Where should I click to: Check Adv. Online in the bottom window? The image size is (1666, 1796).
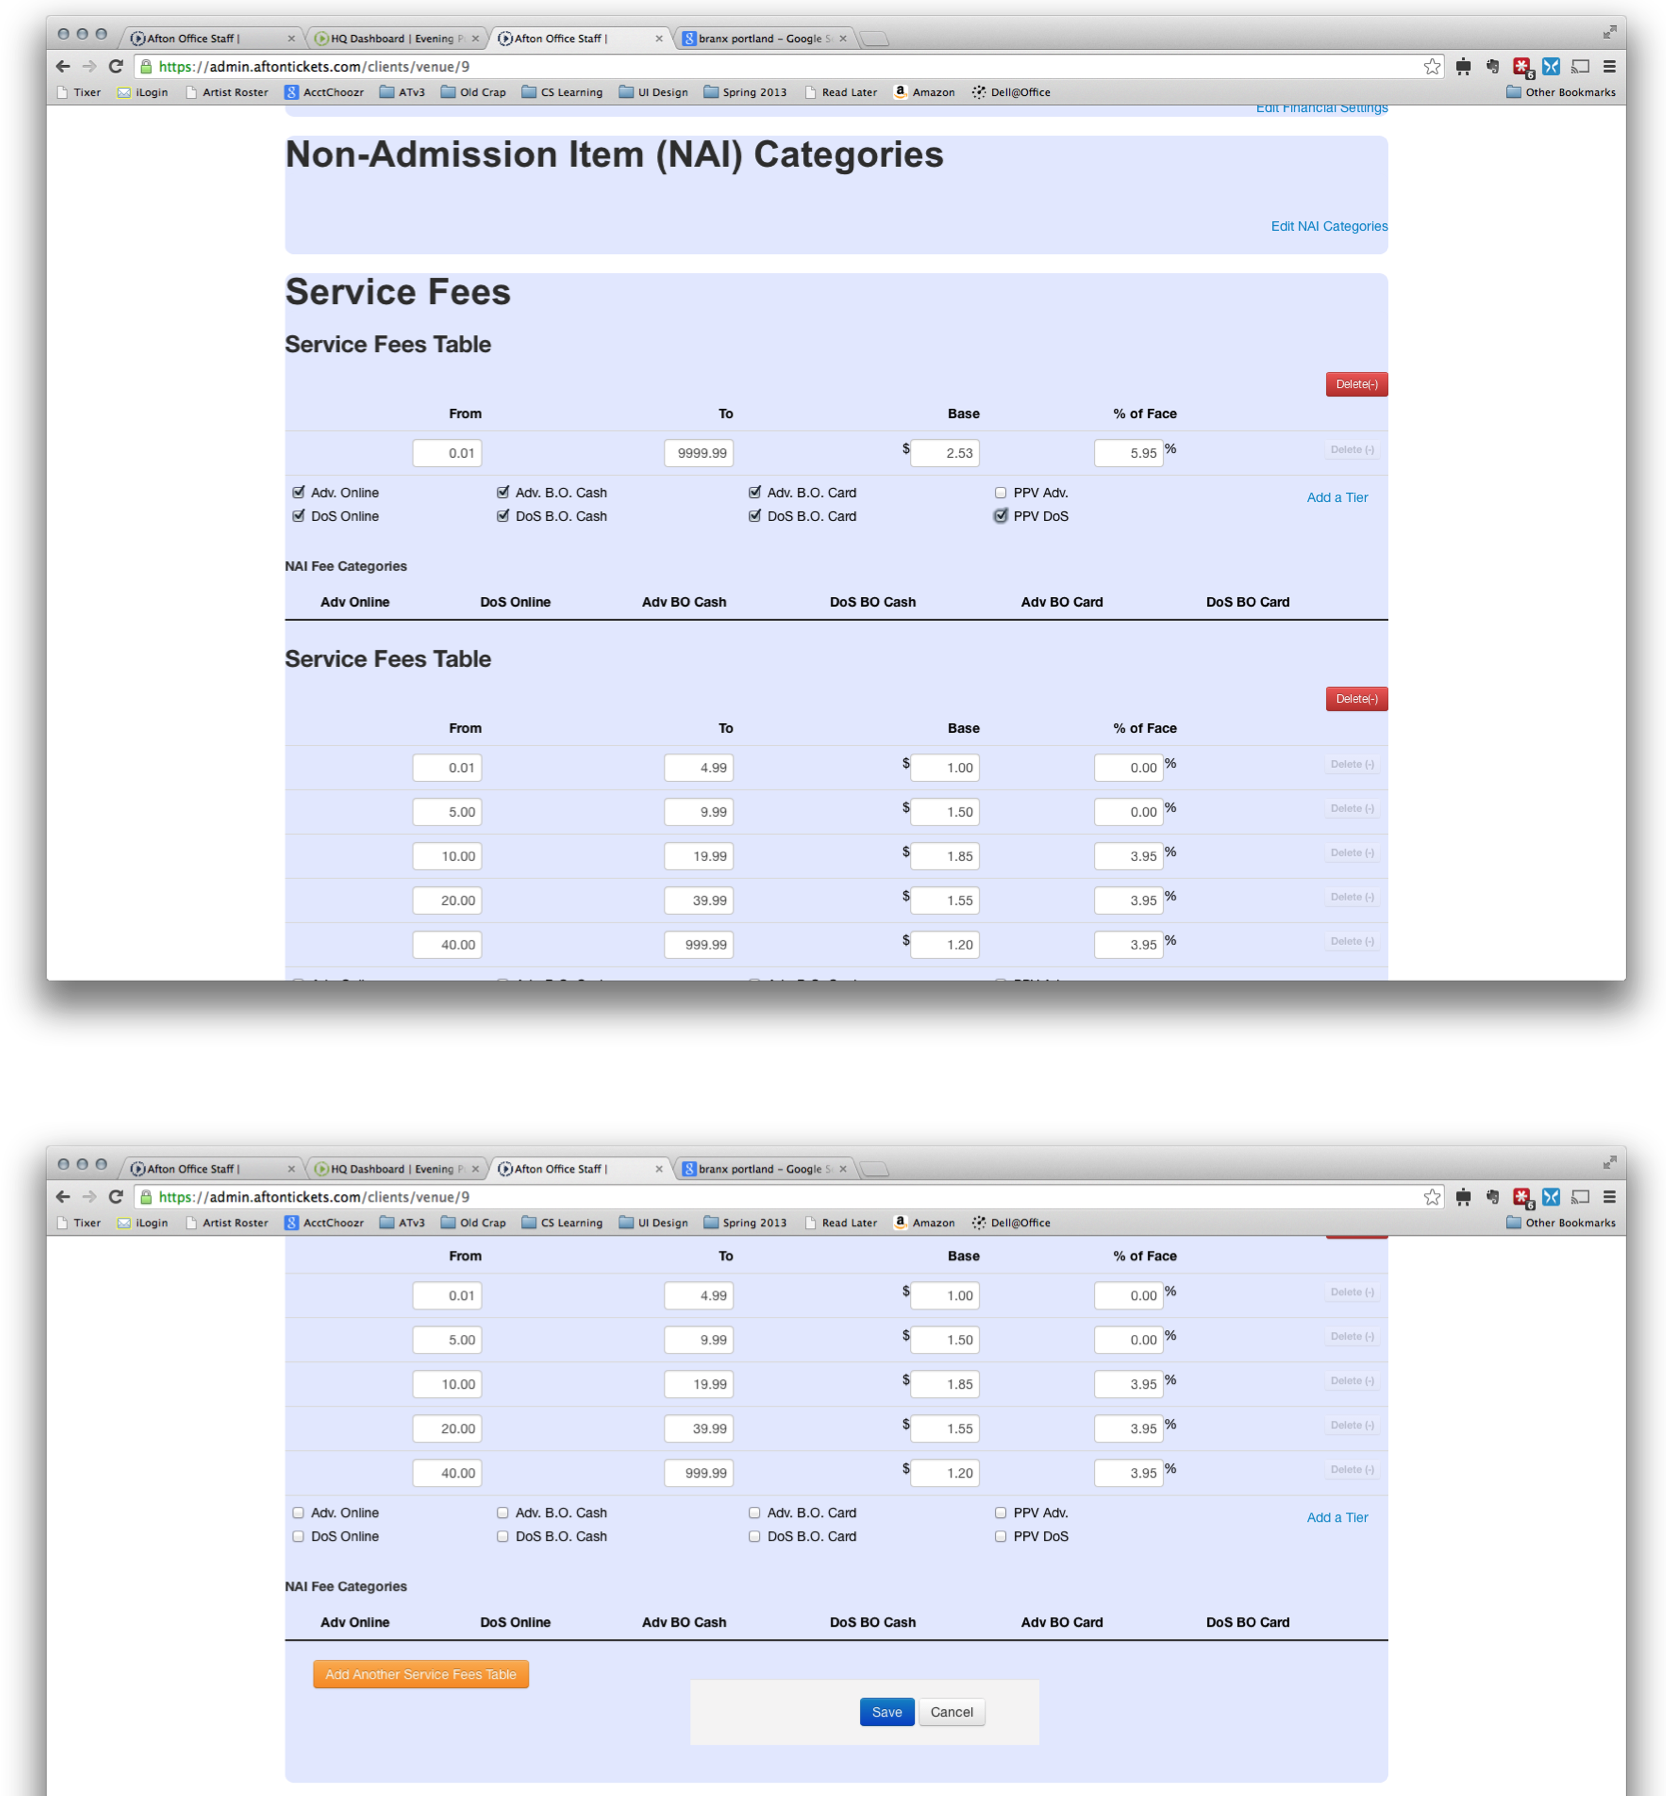(x=298, y=1512)
